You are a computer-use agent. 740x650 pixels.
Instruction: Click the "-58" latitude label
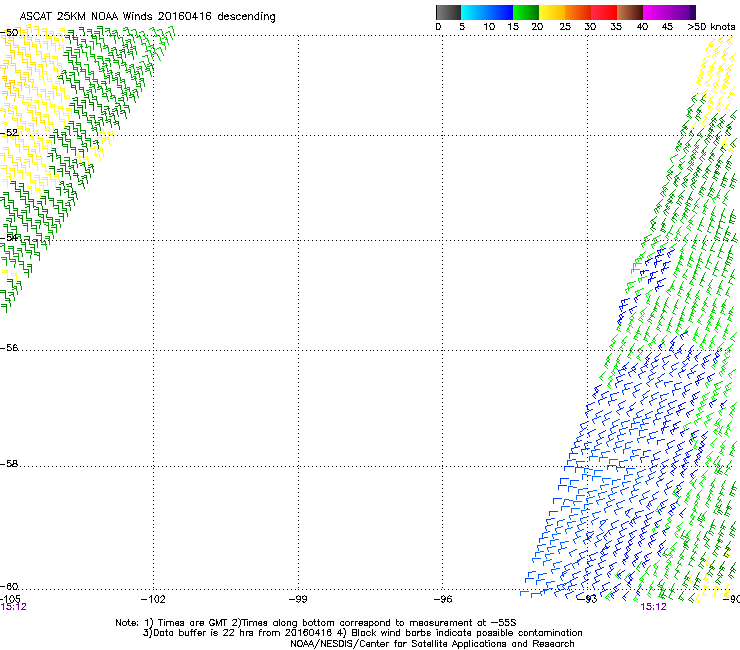pos(9,464)
